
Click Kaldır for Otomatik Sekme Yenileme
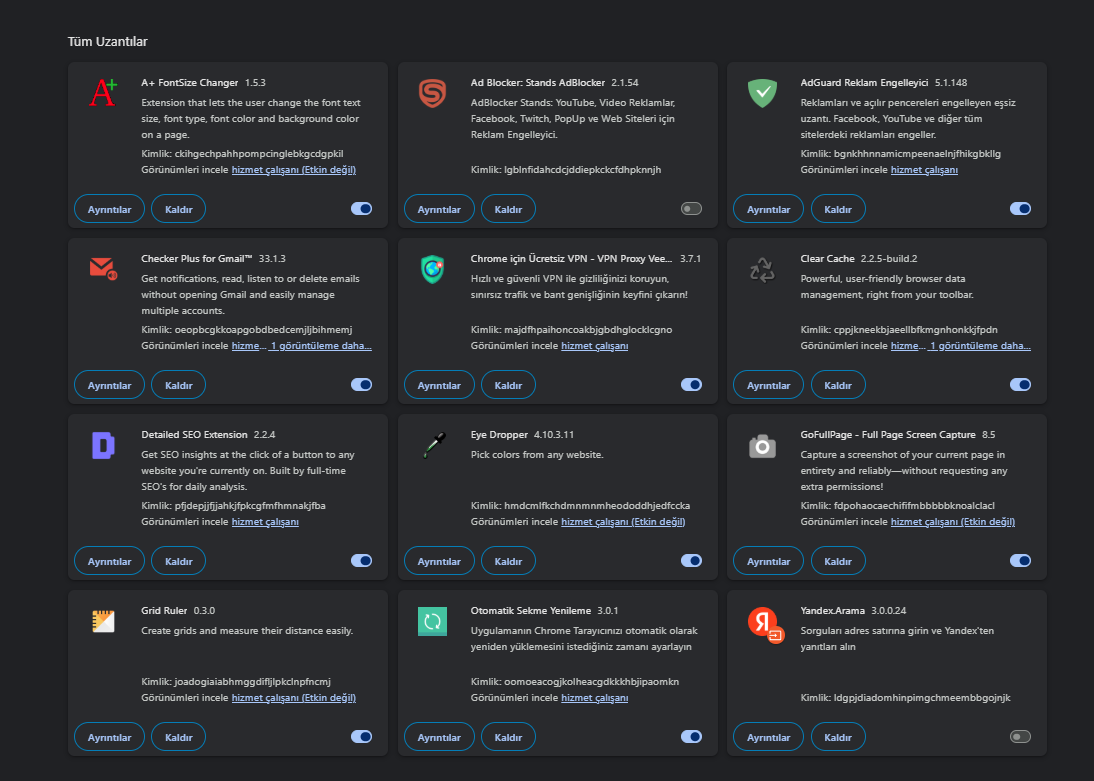point(508,736)
